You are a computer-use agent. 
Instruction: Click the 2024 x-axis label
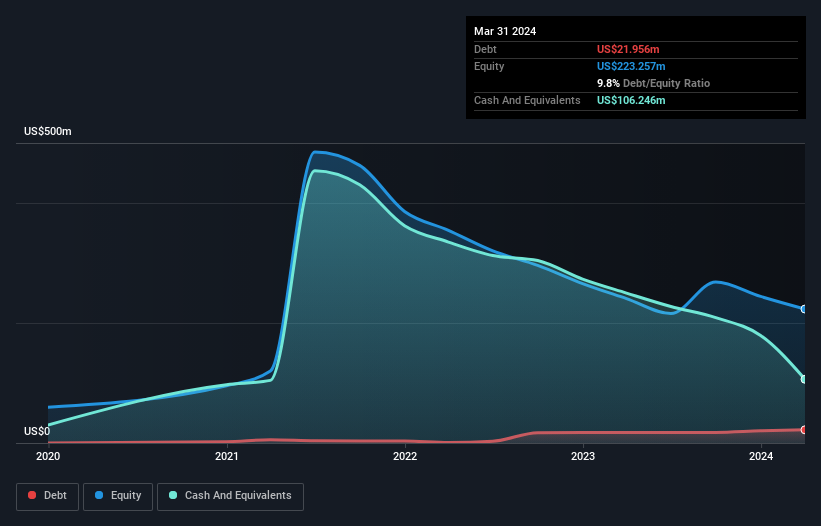coord(761,456)
